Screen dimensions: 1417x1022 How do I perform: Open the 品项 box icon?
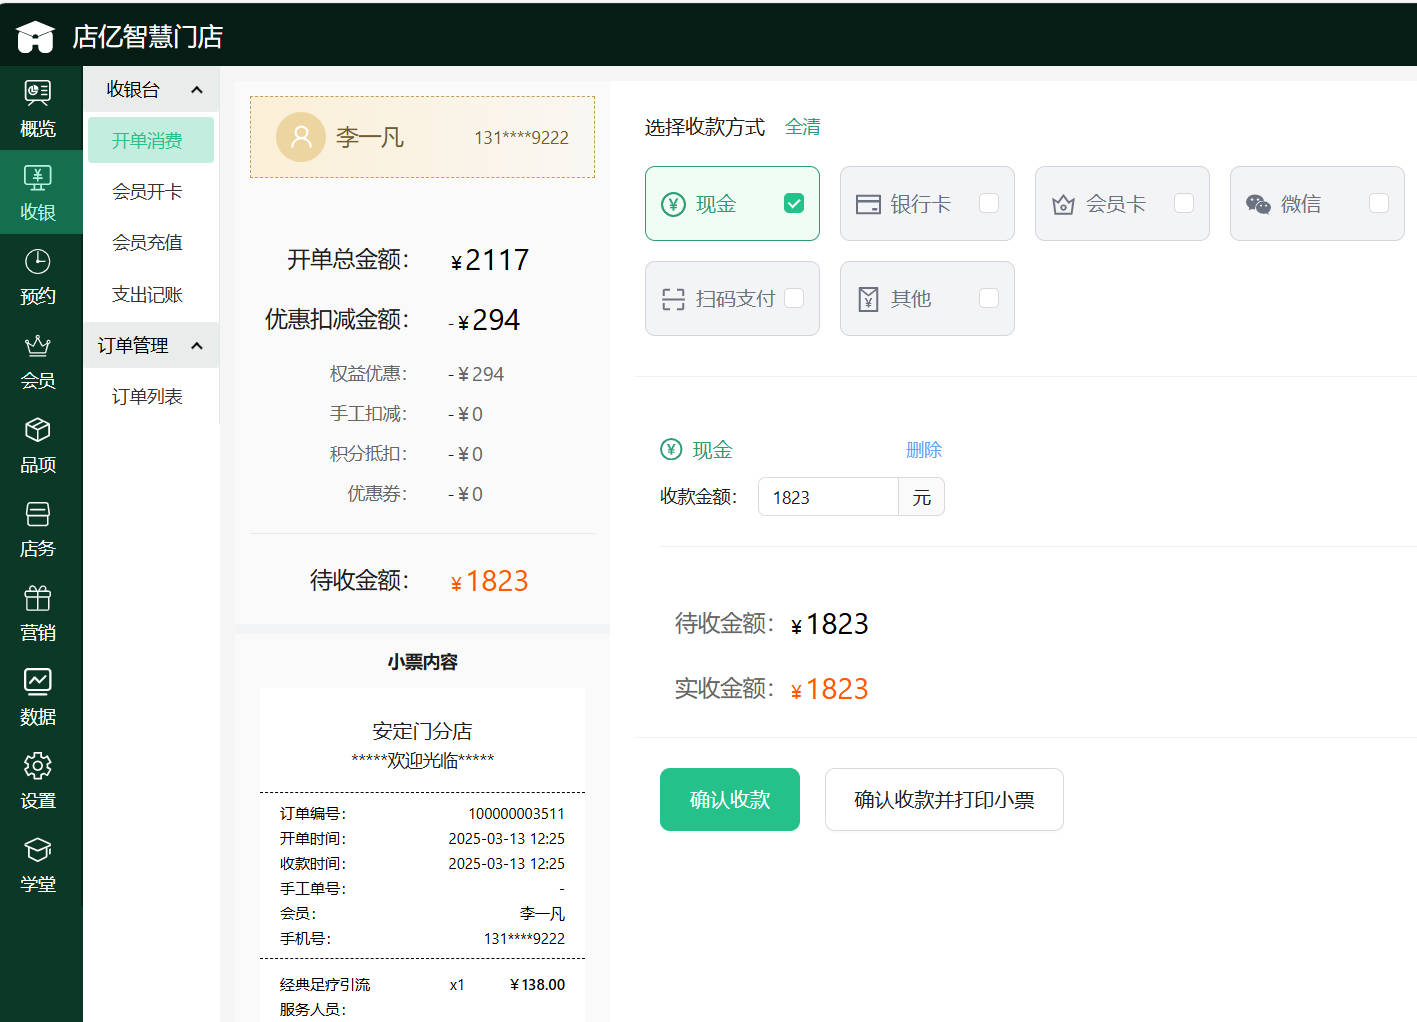click(38, 430)
